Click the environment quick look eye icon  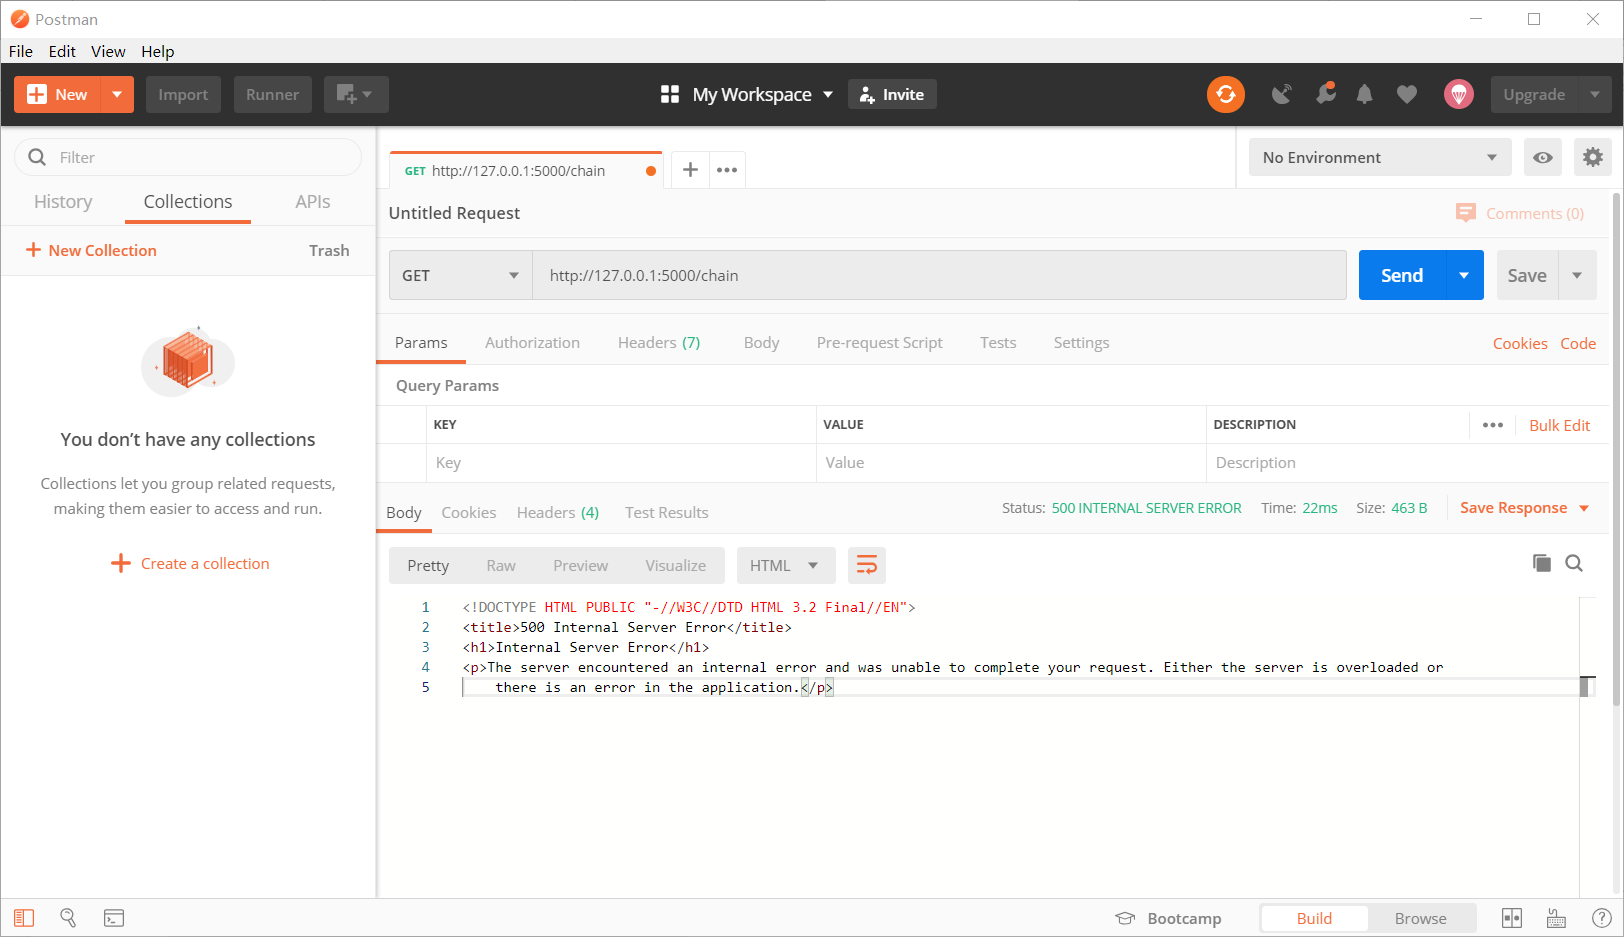[1543, 157]
